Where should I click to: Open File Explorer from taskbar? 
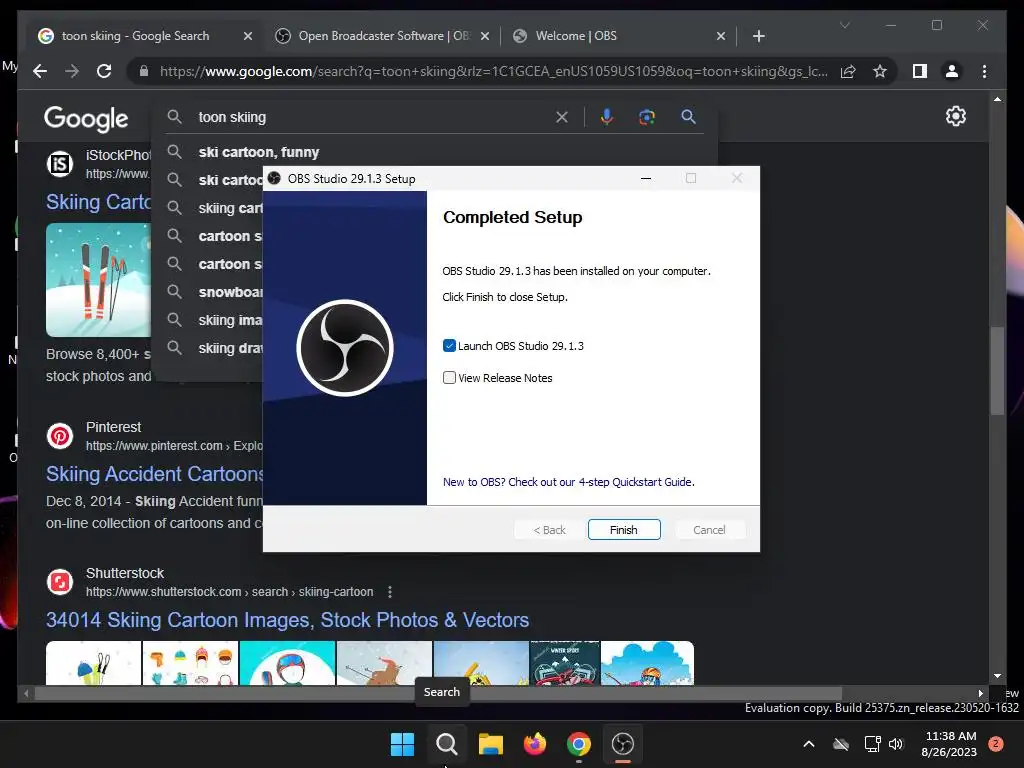pyautogui.click(x=490, y=744)
